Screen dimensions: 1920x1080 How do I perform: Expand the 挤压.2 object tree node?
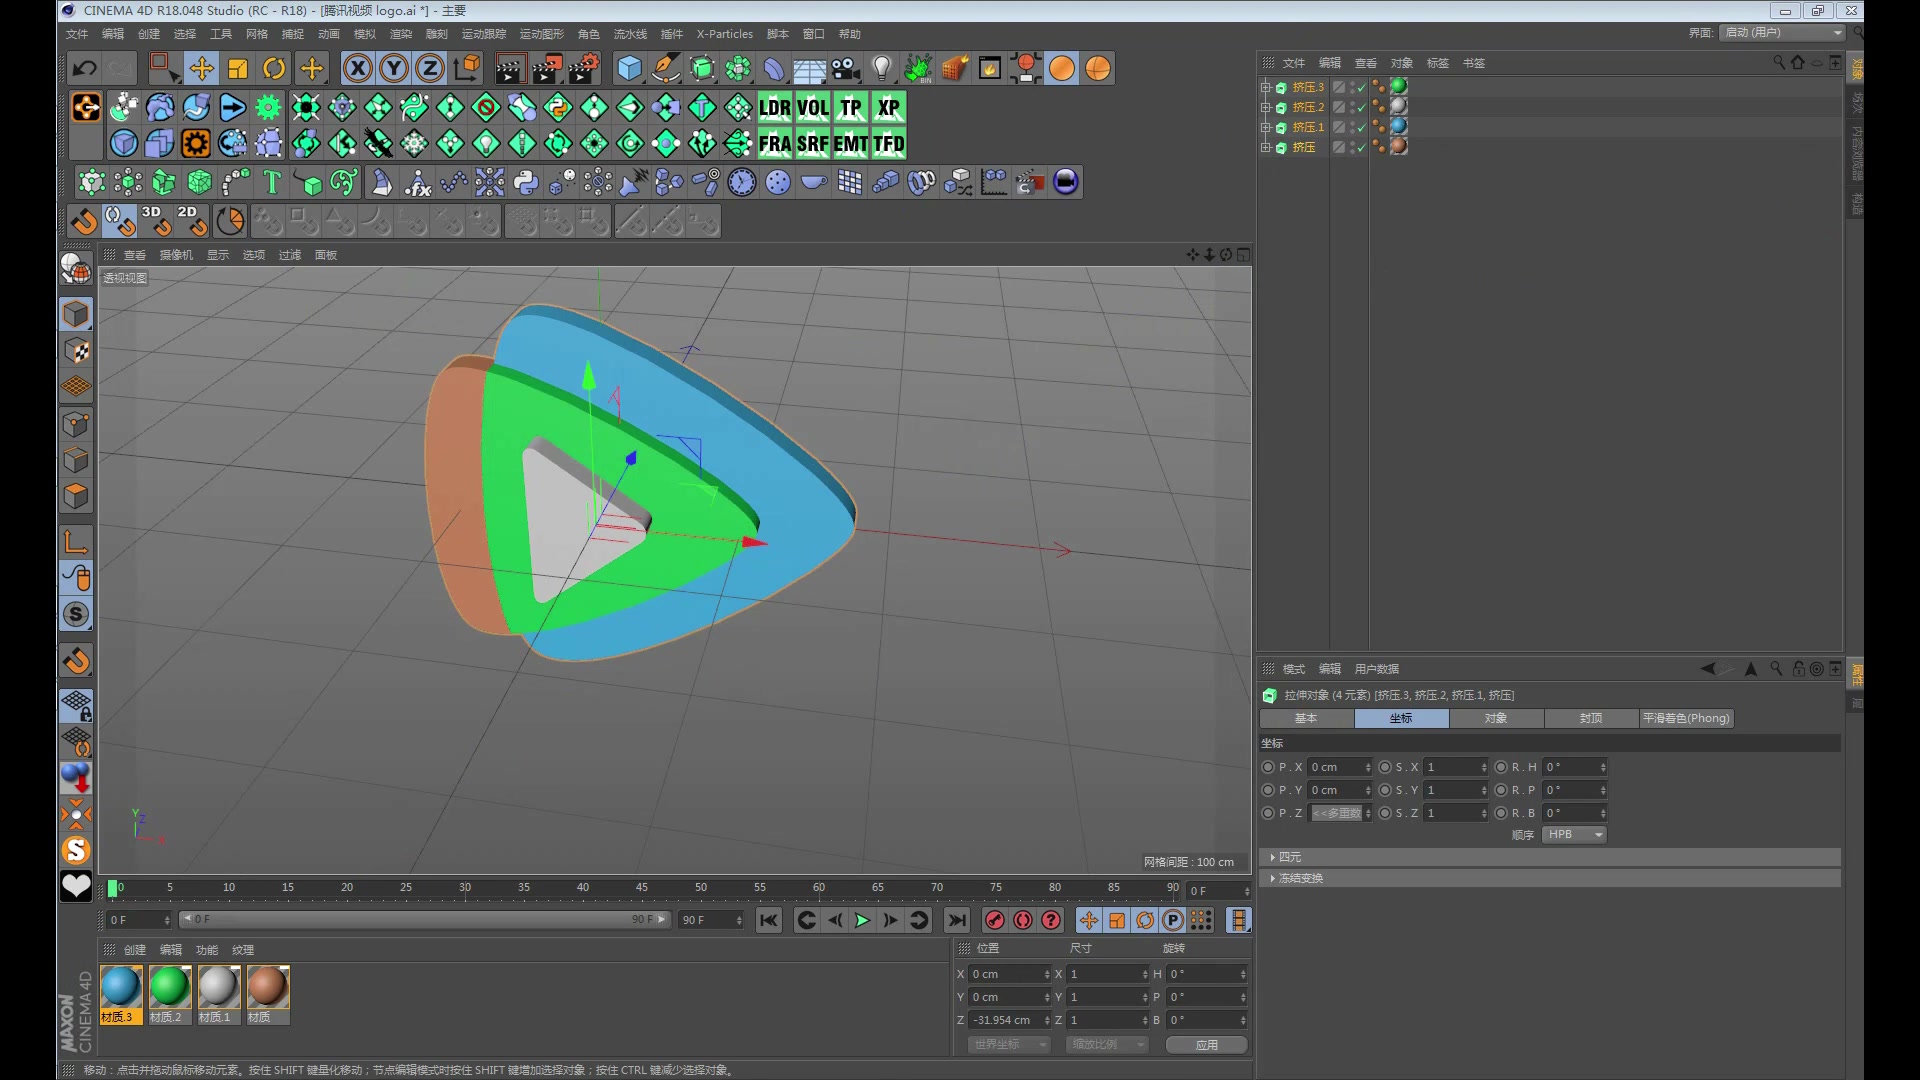1266,107
